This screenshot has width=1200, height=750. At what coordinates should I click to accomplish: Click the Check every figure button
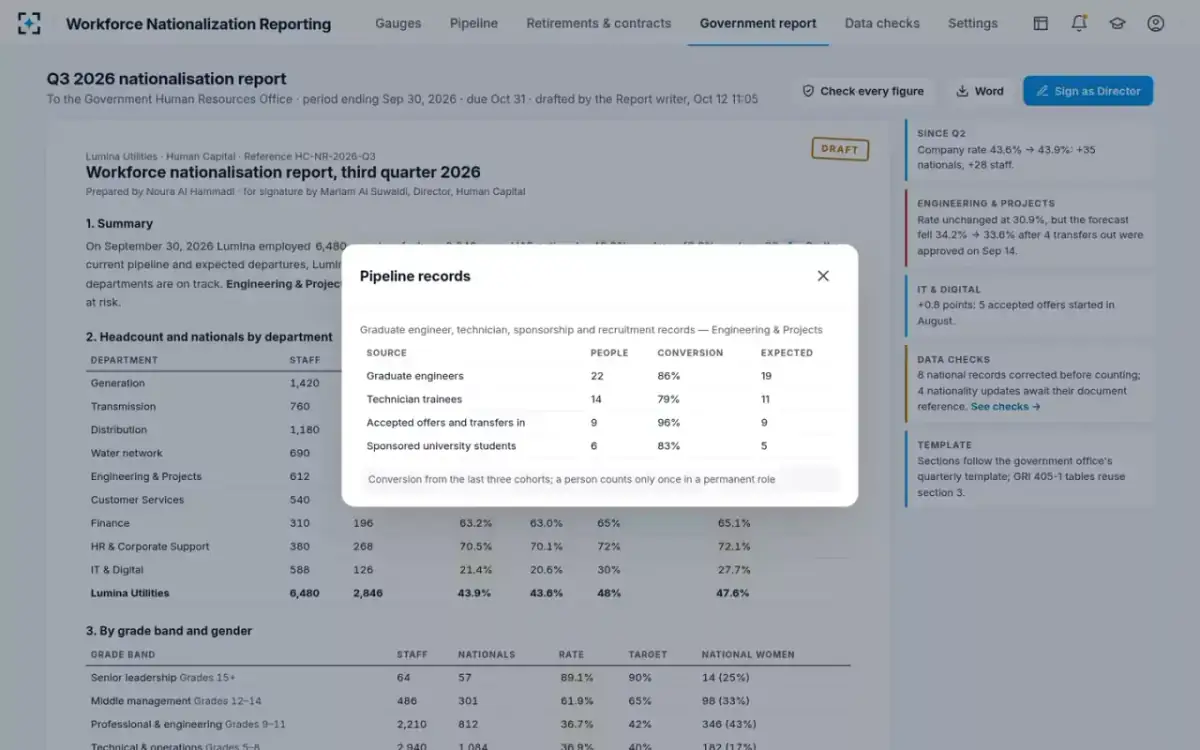click(862, 91)
